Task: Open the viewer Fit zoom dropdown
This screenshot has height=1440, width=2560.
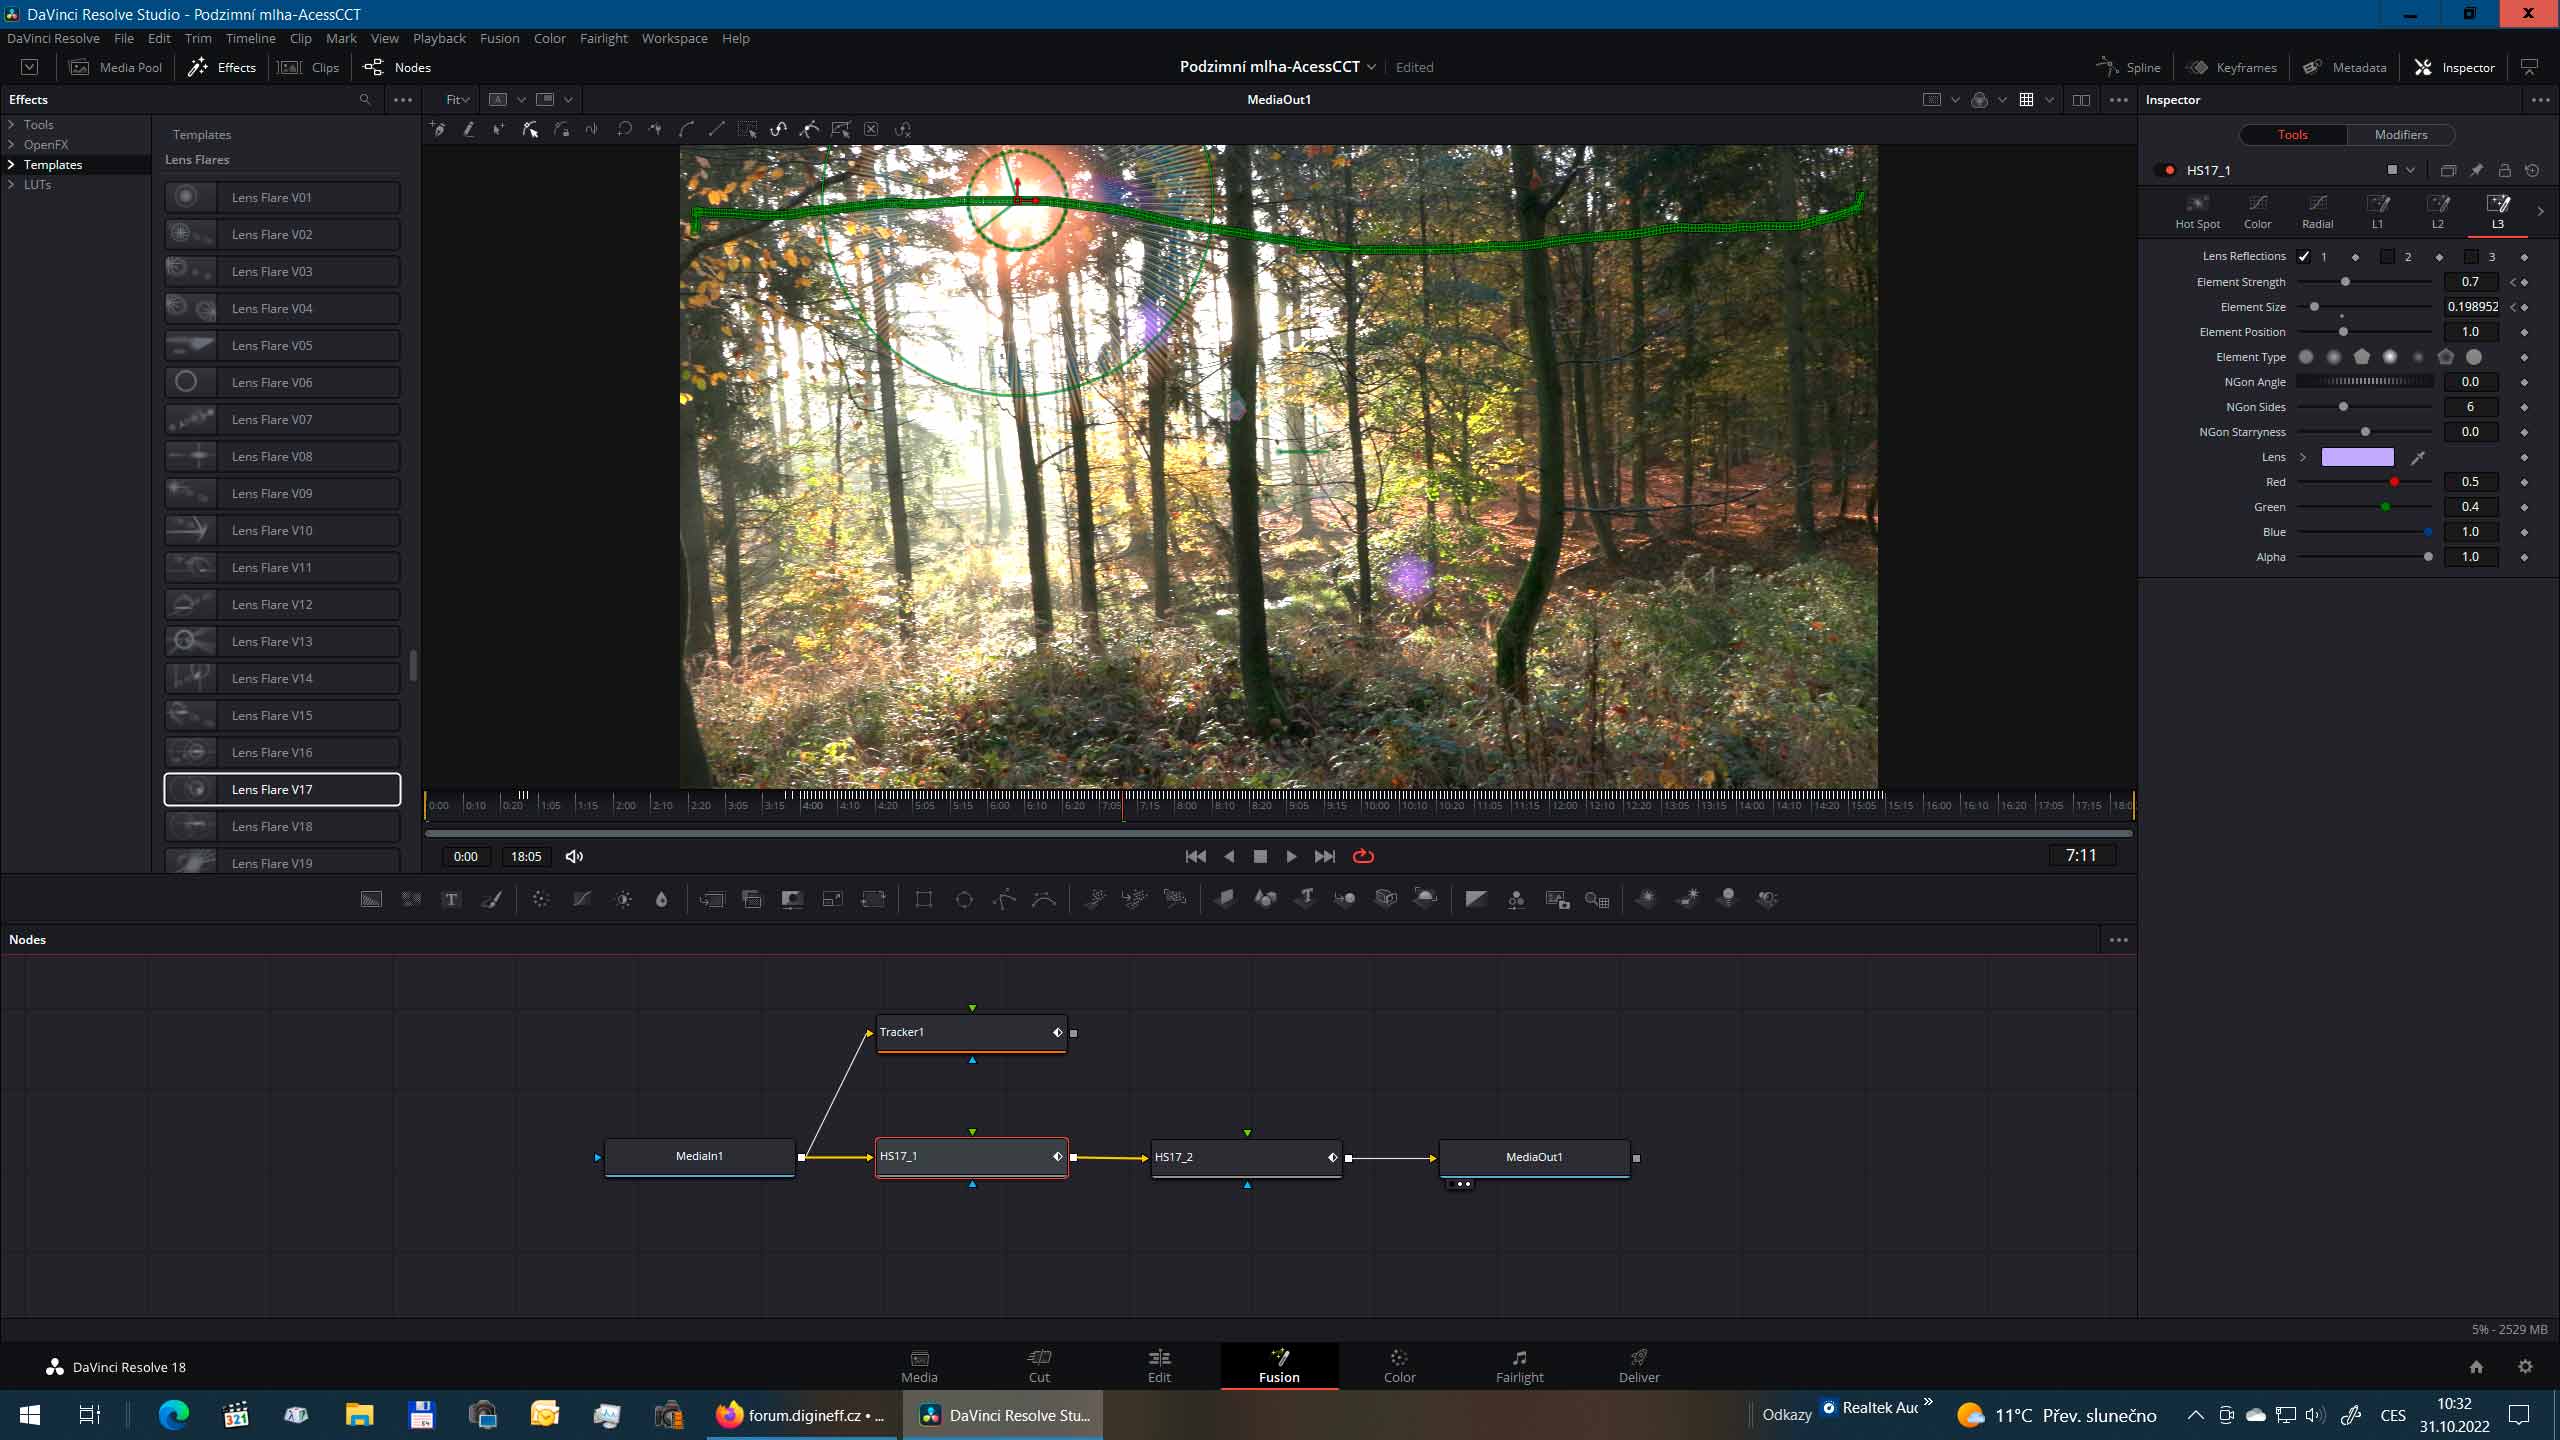Action: pos(458,99)
